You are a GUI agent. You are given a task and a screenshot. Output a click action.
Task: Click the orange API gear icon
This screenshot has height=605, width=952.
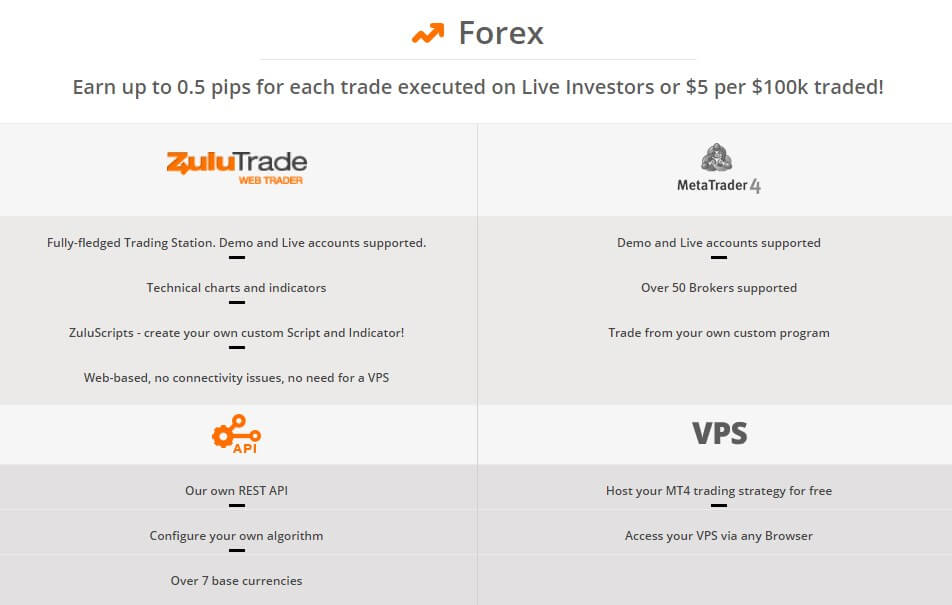click(237, 434)
